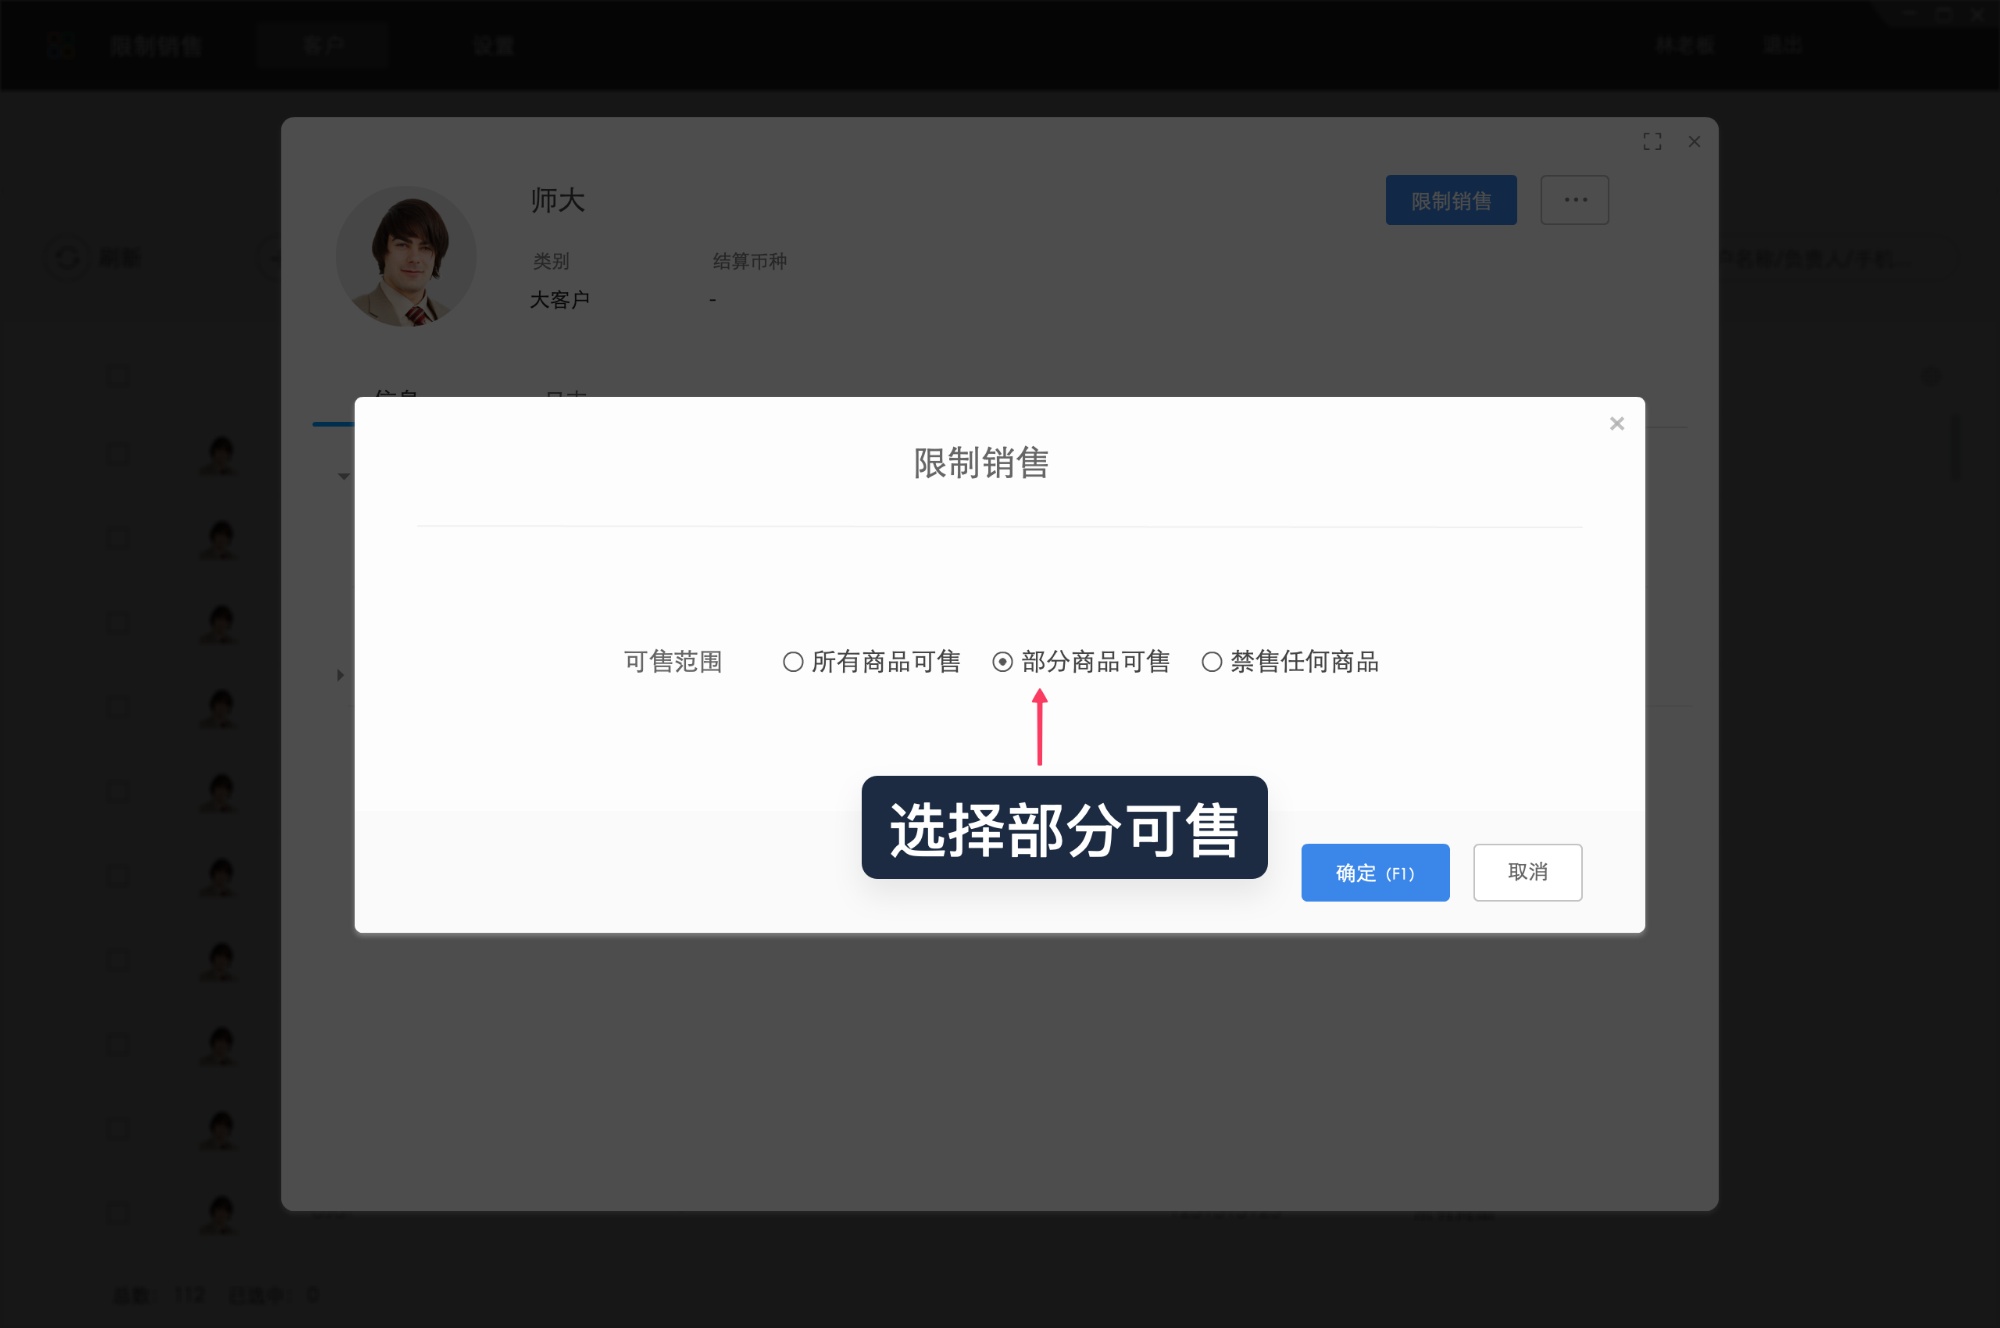The width and height of the screenshot is (2000, 1328).
Task: Collapse the expanded group triangle in left sidebar
Action: coord(343,476)
